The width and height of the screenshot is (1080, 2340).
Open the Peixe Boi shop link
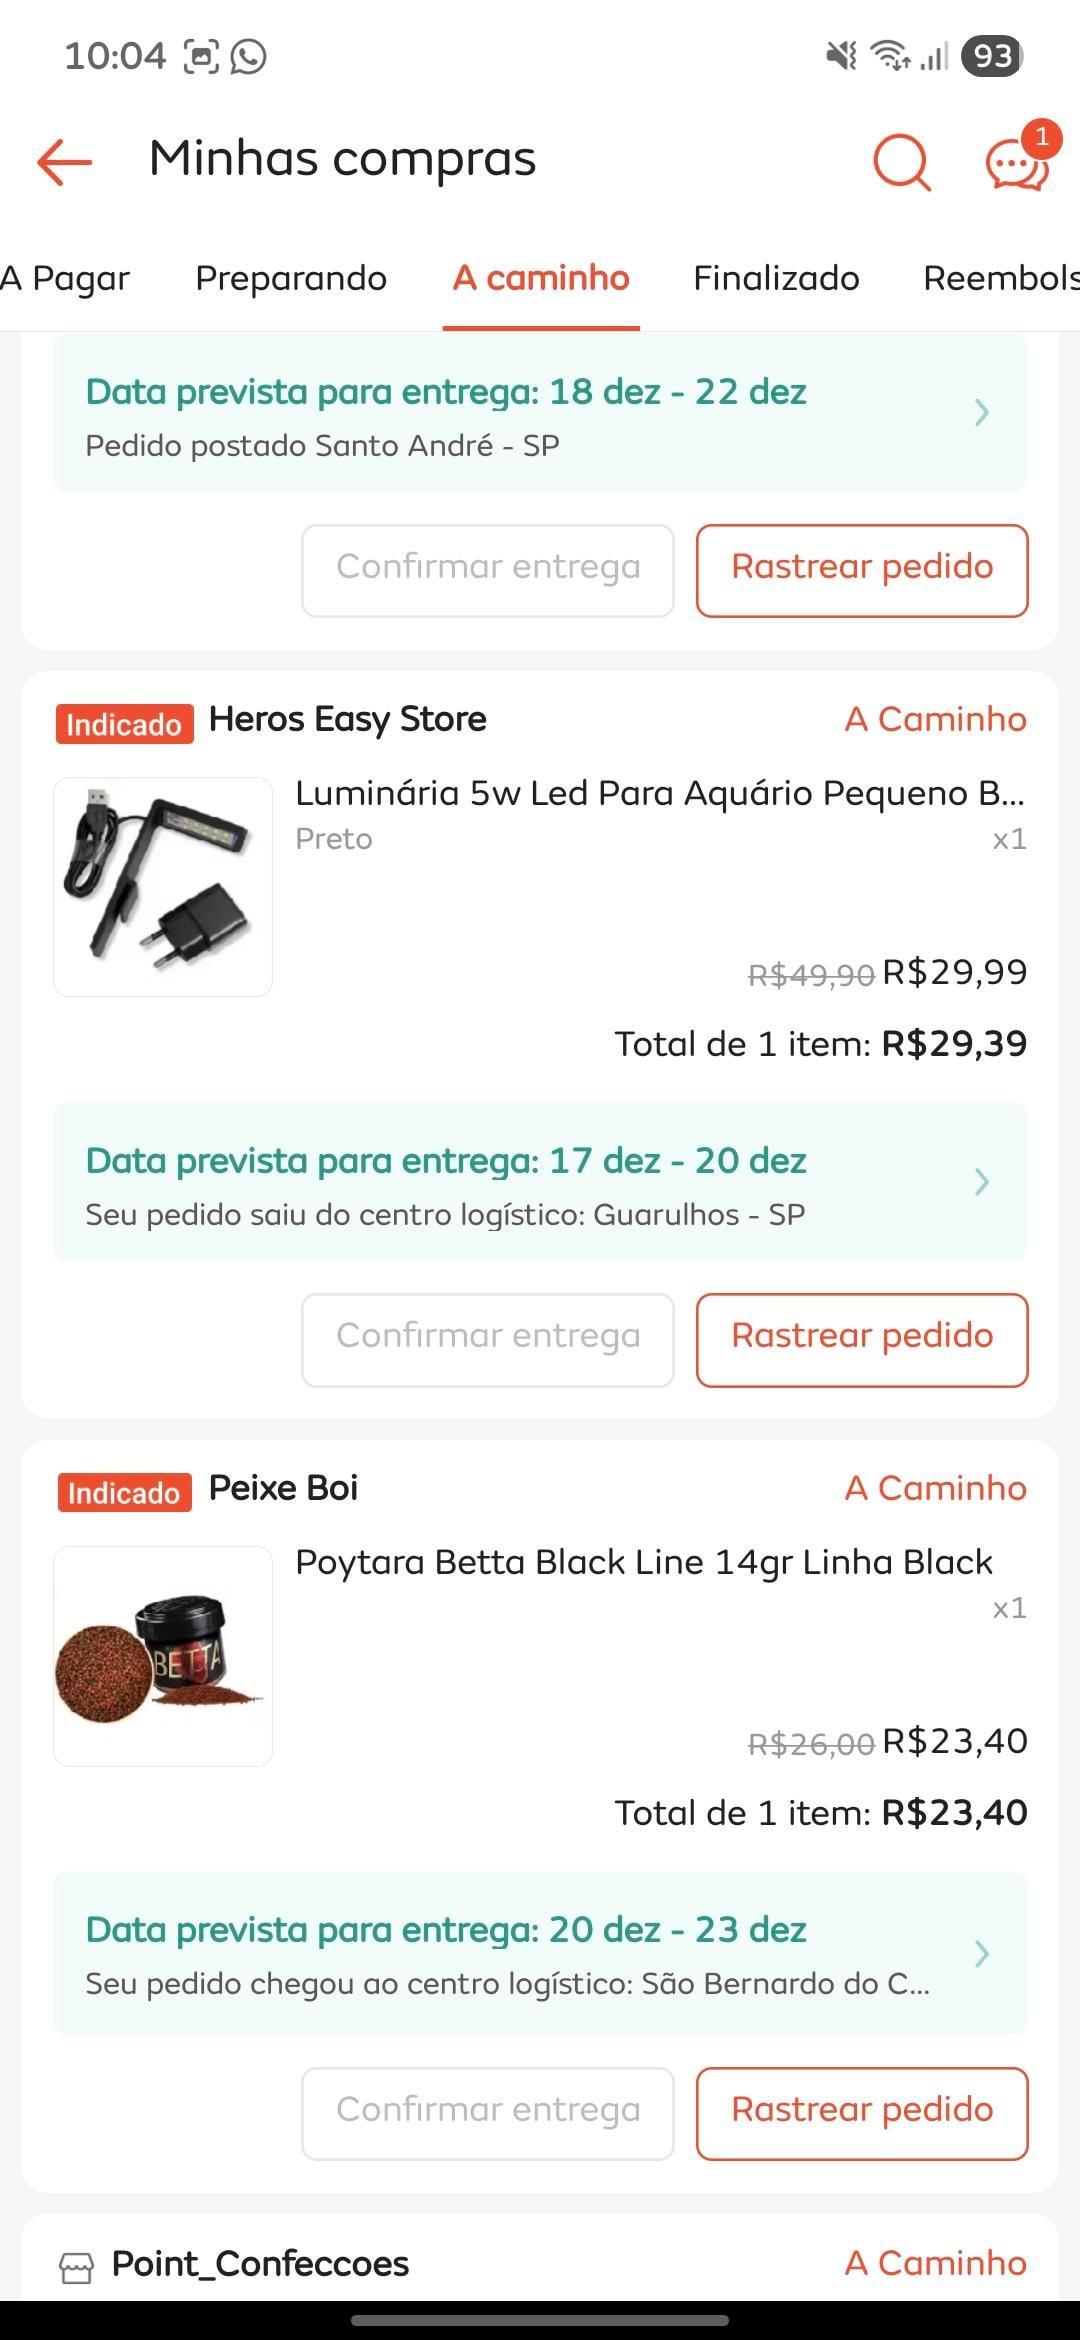coord(283,1488)
